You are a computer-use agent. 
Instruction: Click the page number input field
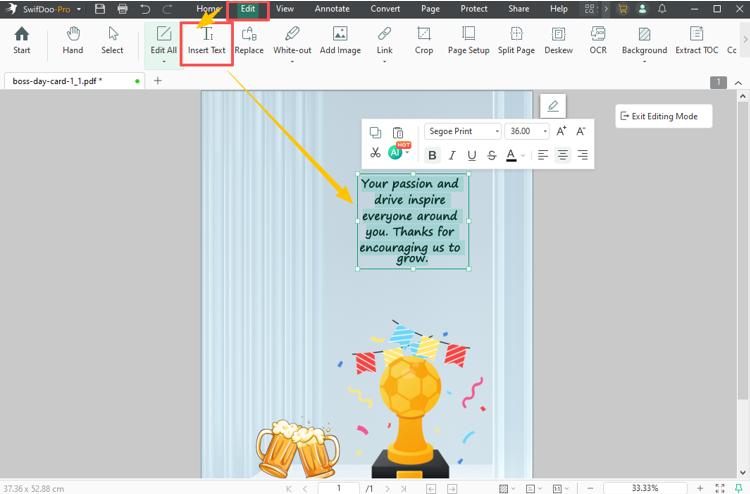tap(339, 488)
